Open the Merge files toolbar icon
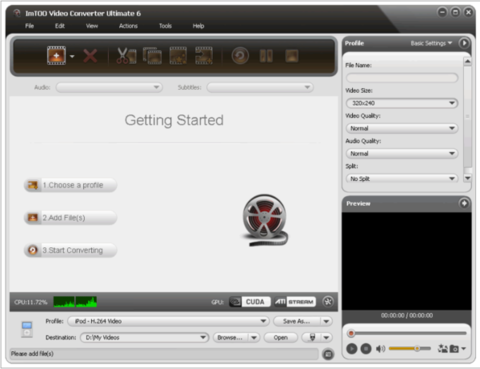Viewport: 480px width, 369px height. point(152,56)
